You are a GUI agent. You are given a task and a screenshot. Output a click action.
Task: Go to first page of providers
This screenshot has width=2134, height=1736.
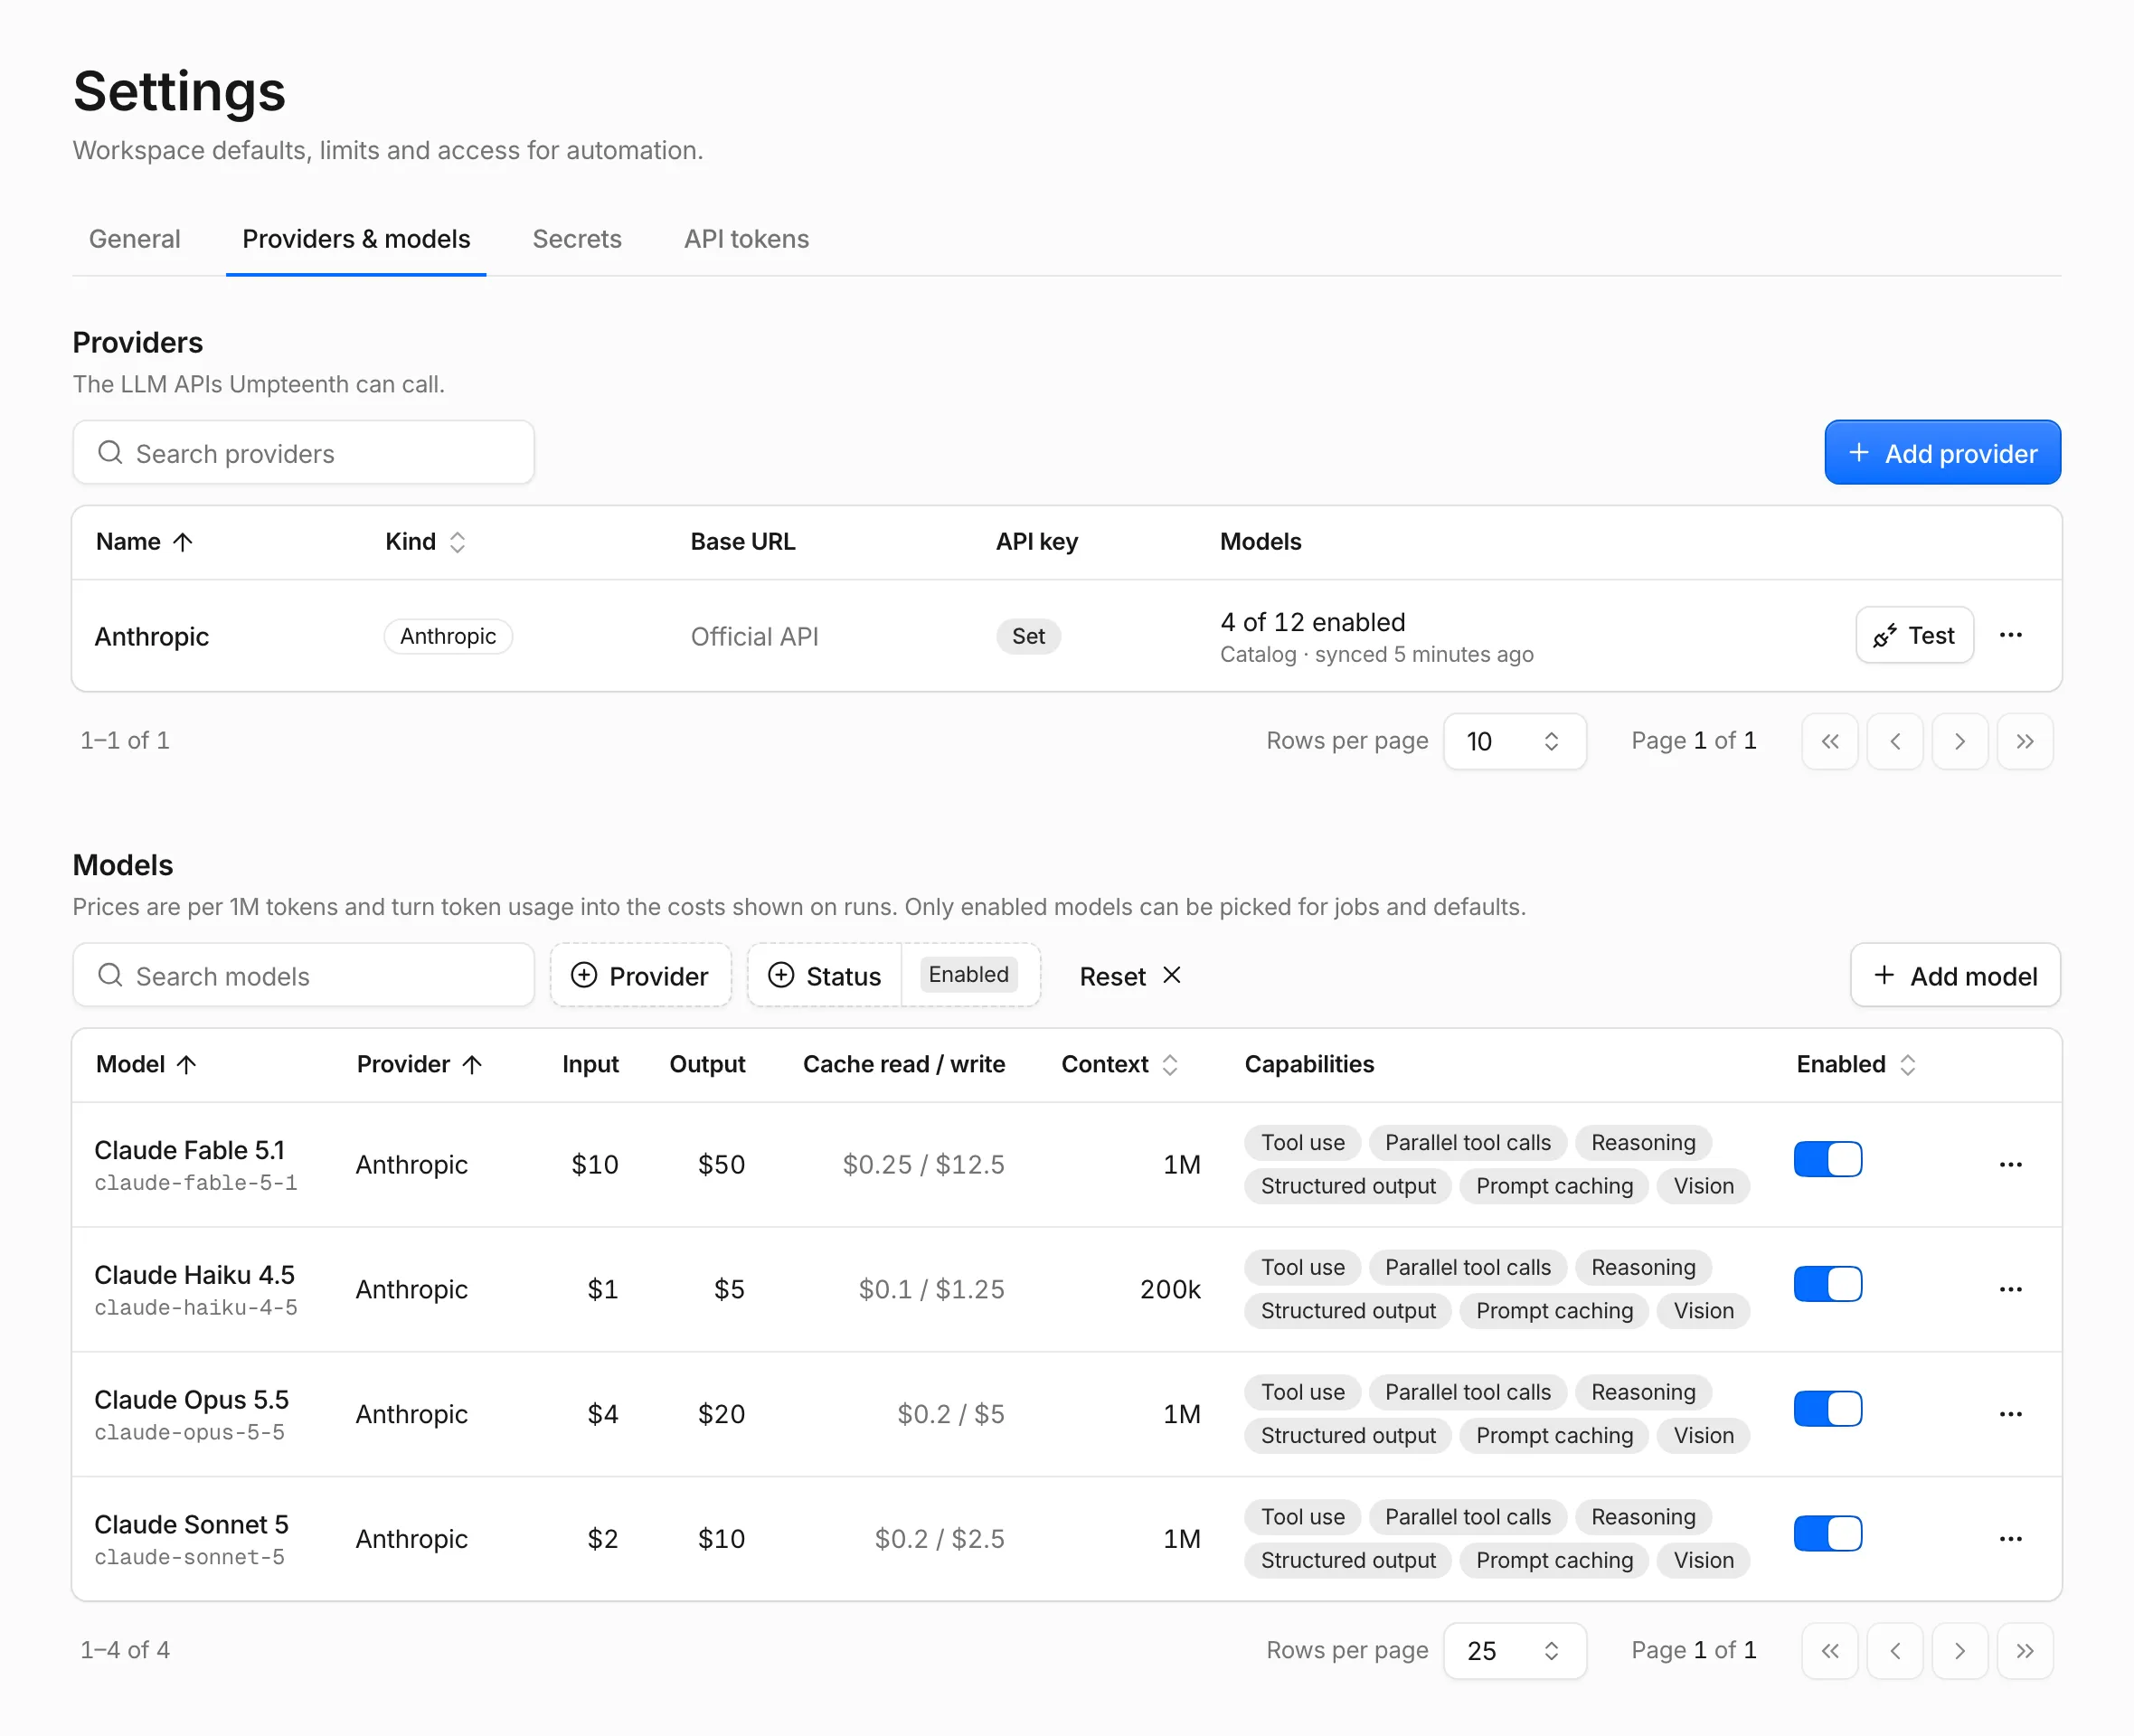(x=1830, y=741)
